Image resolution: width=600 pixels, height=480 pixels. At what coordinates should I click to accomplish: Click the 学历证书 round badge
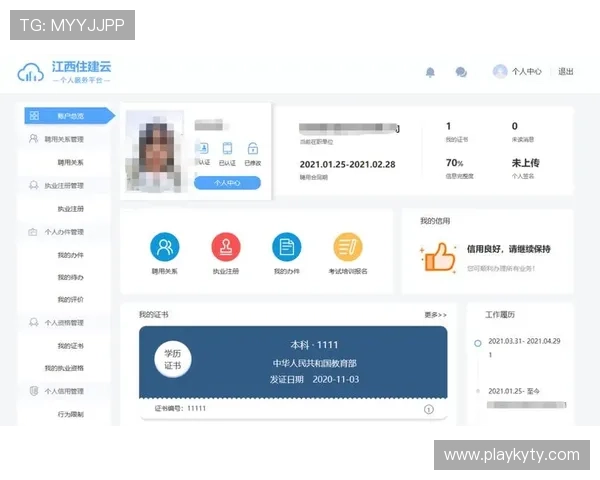173,359
